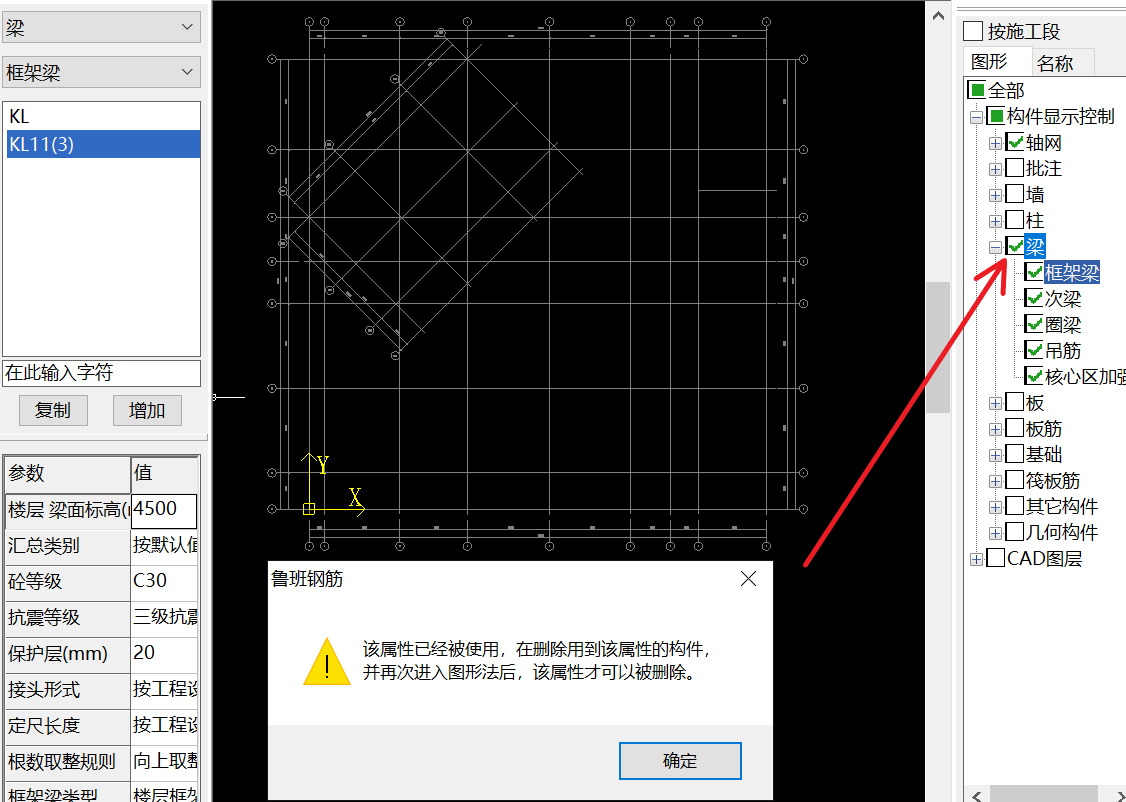
Task: Focus the 在此输入字符 search field
Action: tap(101, 373)
